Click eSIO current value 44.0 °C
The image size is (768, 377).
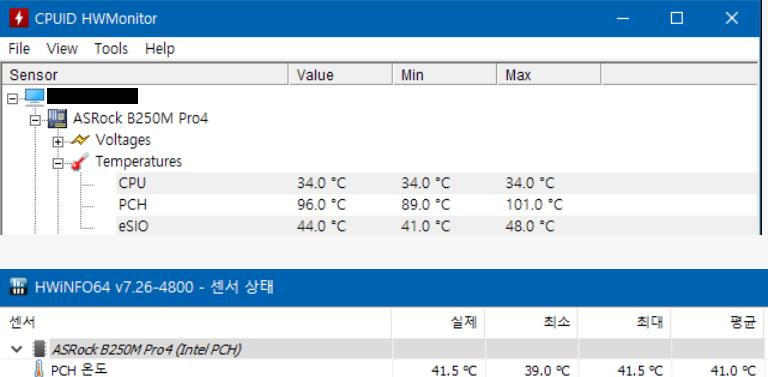click(321, 226)
